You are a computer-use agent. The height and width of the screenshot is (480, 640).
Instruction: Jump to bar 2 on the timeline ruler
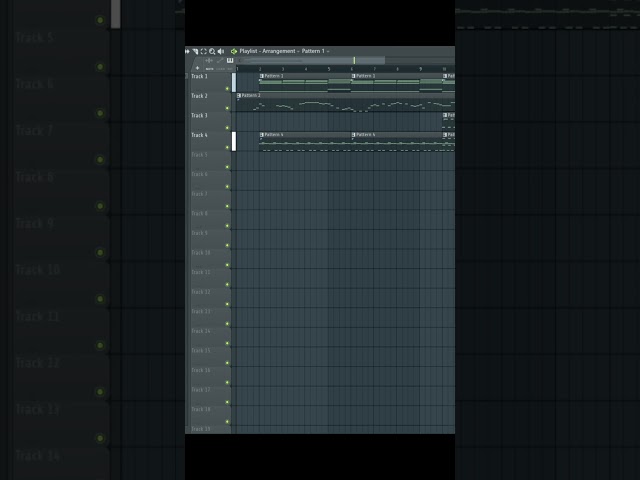[x=260, y=69]
